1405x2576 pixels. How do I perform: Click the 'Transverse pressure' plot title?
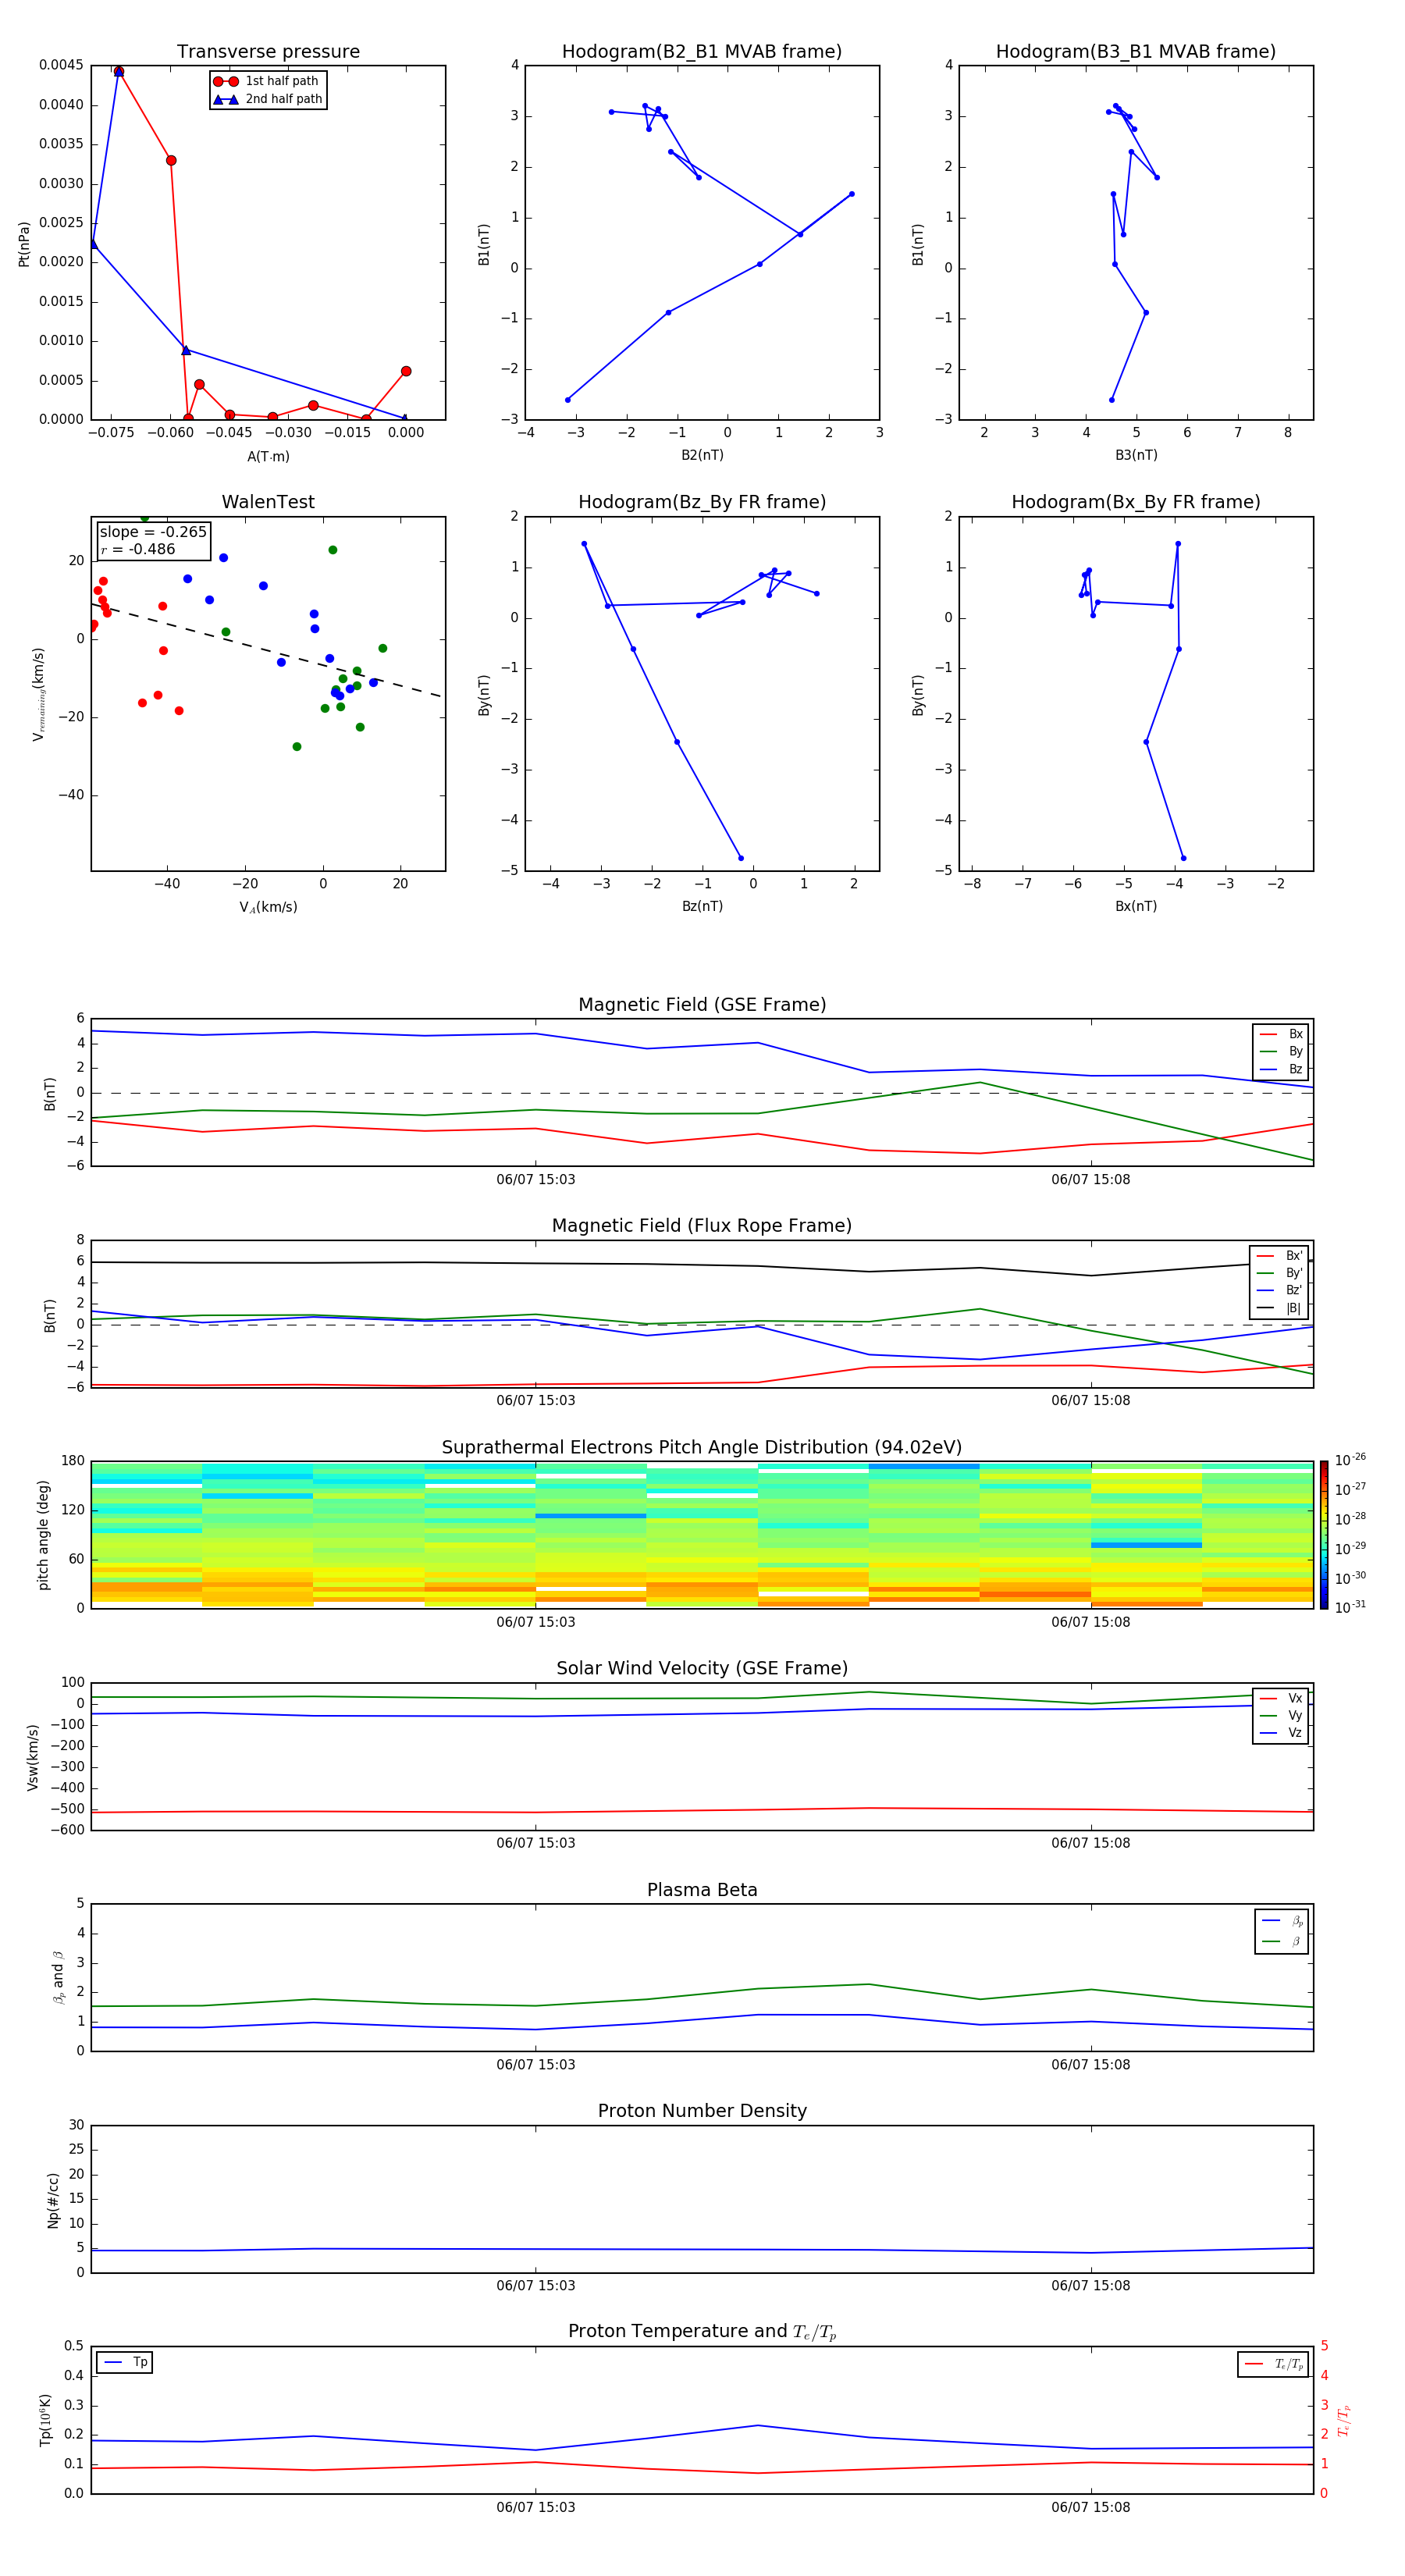click(268, 52)
